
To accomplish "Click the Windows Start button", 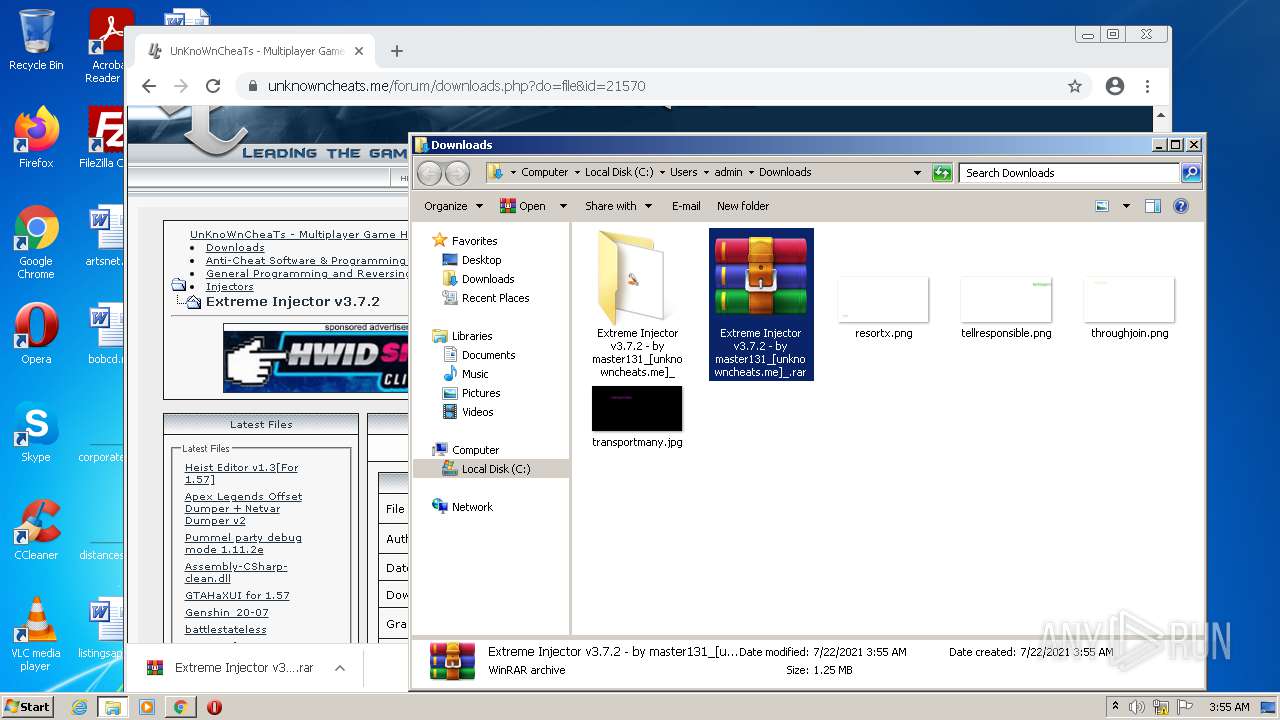I will click(x=28, y=707).
